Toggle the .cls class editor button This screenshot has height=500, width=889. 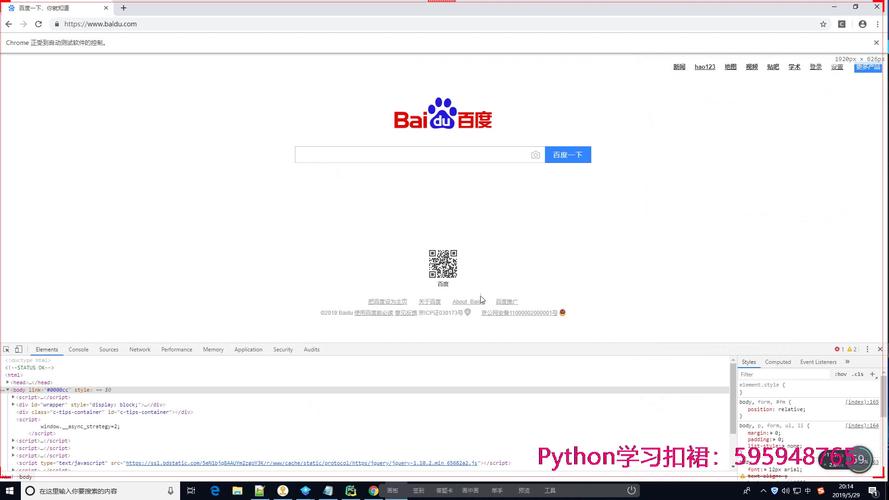pyautogui.click(x=858, y=375)
